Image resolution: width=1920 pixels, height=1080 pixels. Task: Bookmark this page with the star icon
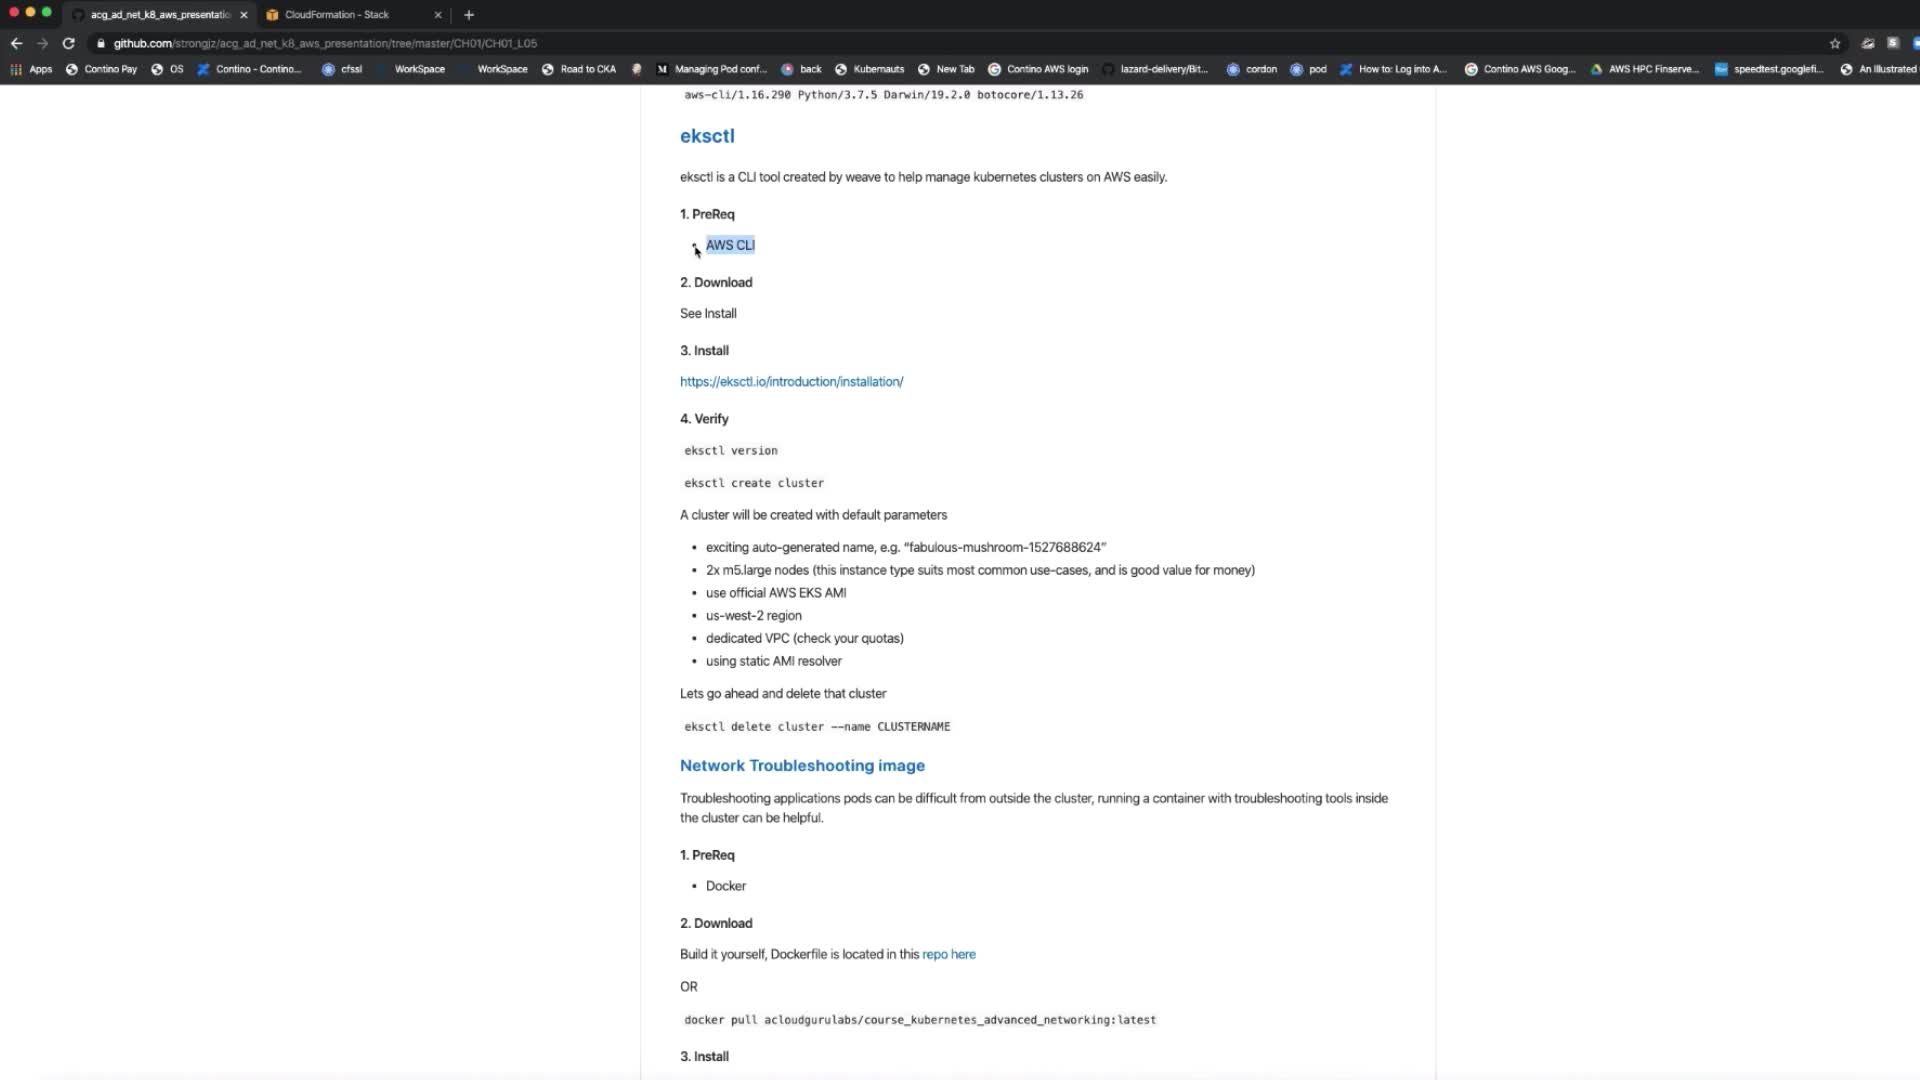[x=1834, y=43]
